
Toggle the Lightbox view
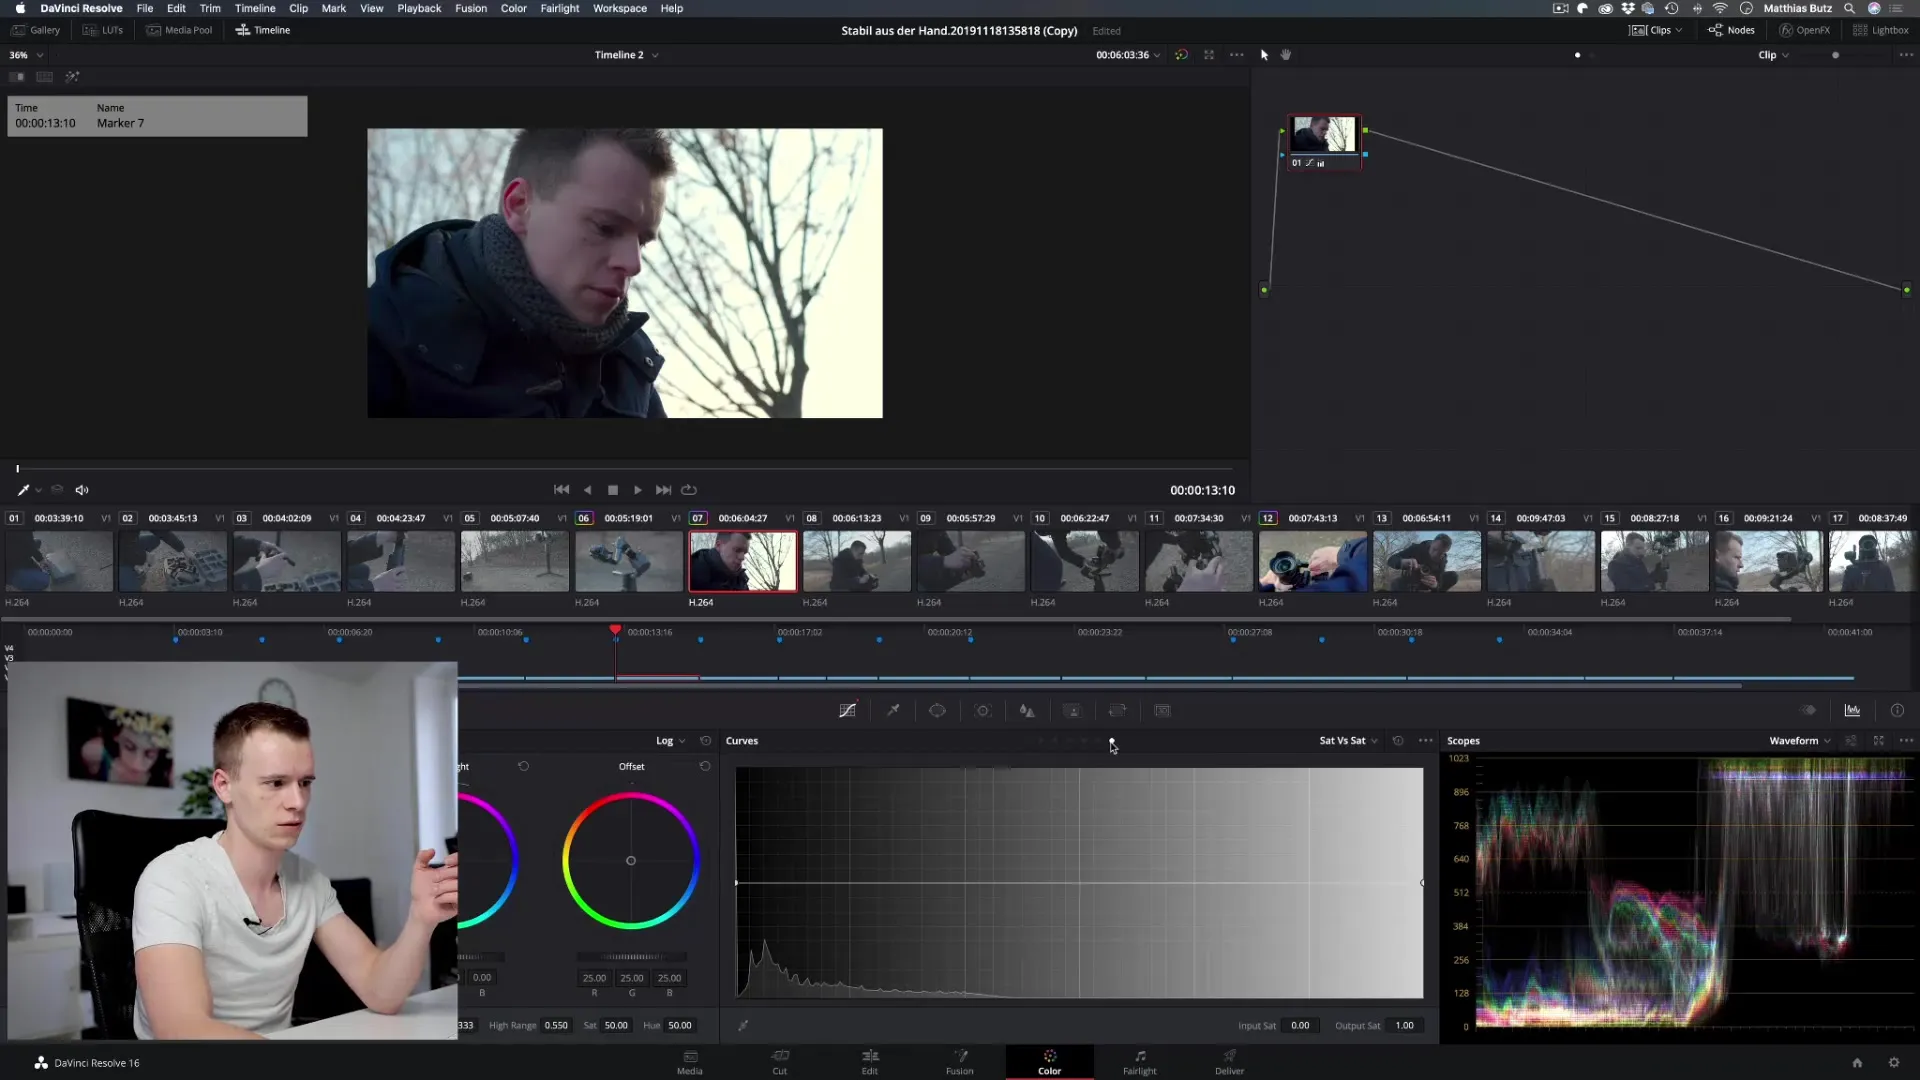1880,30
